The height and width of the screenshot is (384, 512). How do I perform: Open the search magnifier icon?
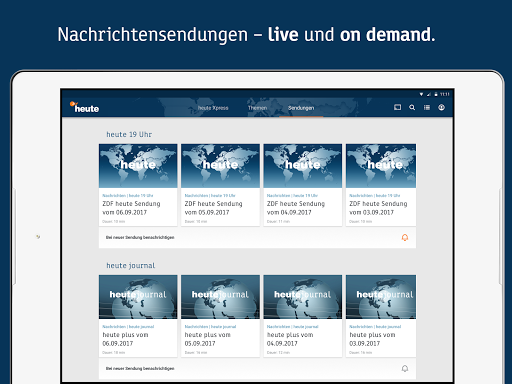[412, 107]
